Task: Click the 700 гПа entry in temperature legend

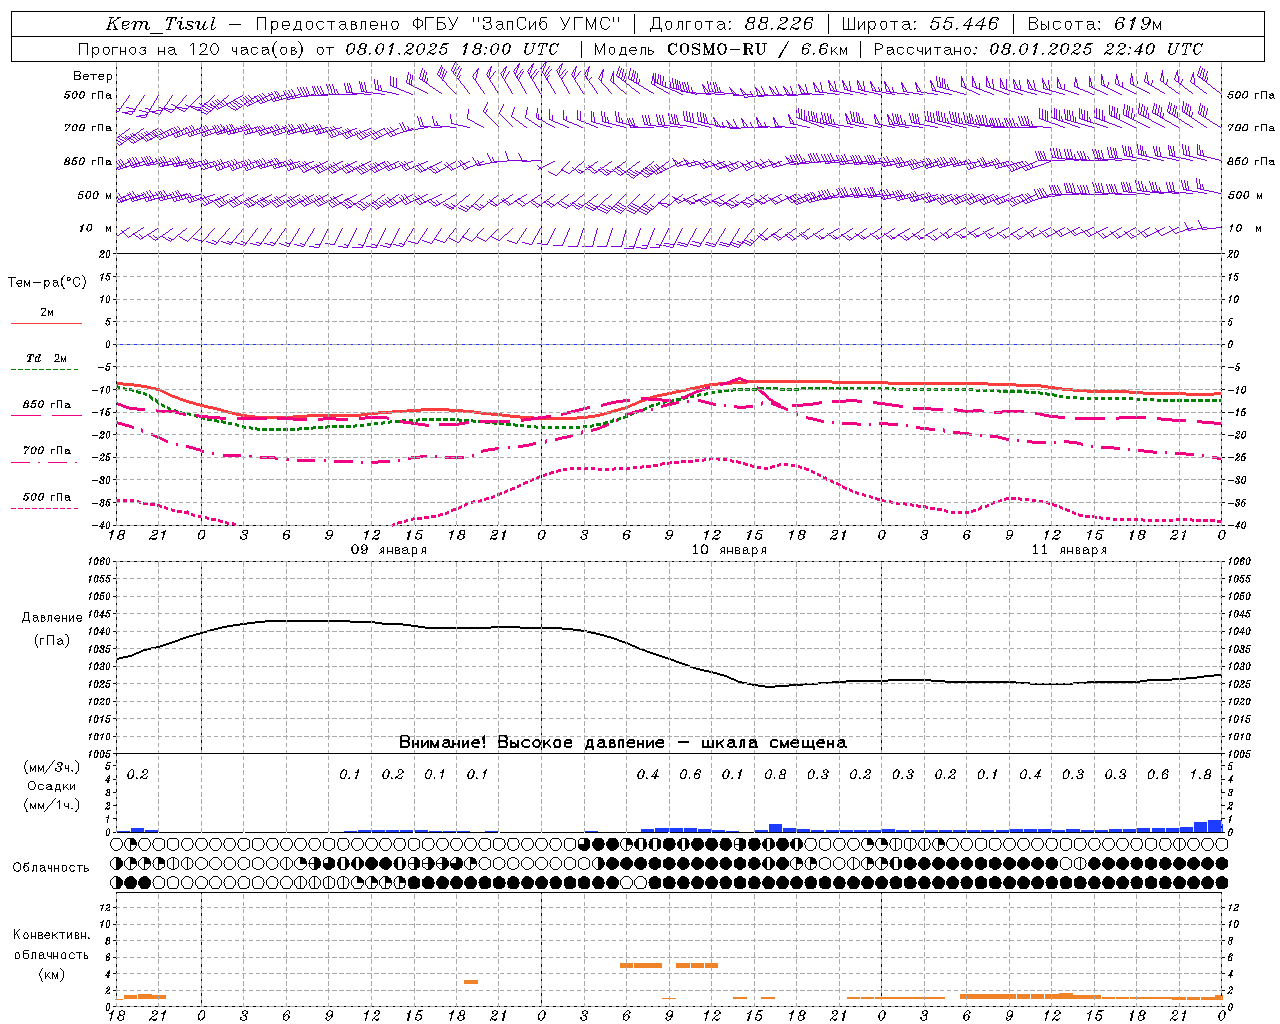Action: 47,450
